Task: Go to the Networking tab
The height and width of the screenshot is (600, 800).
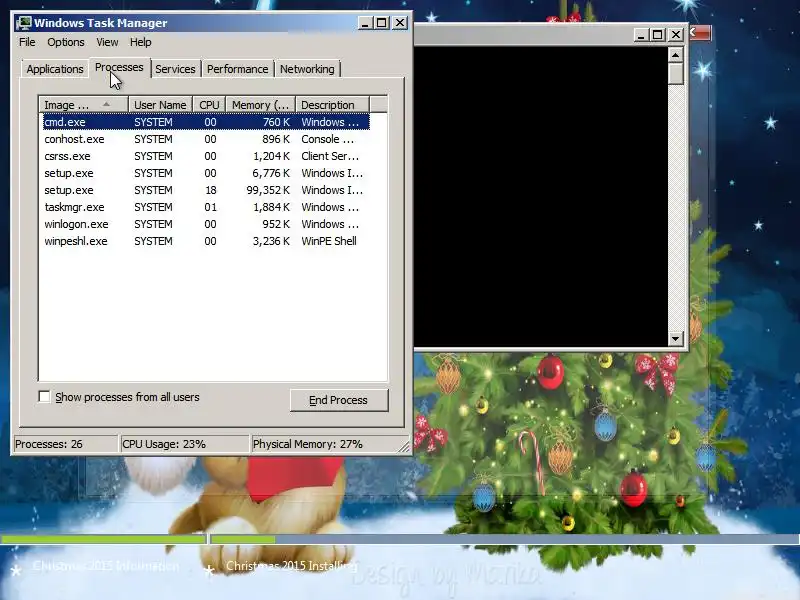Action: pyautogui.click(x=307, y=69)
